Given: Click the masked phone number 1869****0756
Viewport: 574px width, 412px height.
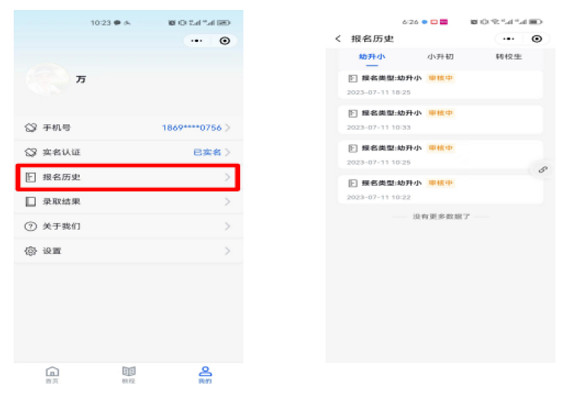Looking at the screenshot, I should (x=192, y=127).
